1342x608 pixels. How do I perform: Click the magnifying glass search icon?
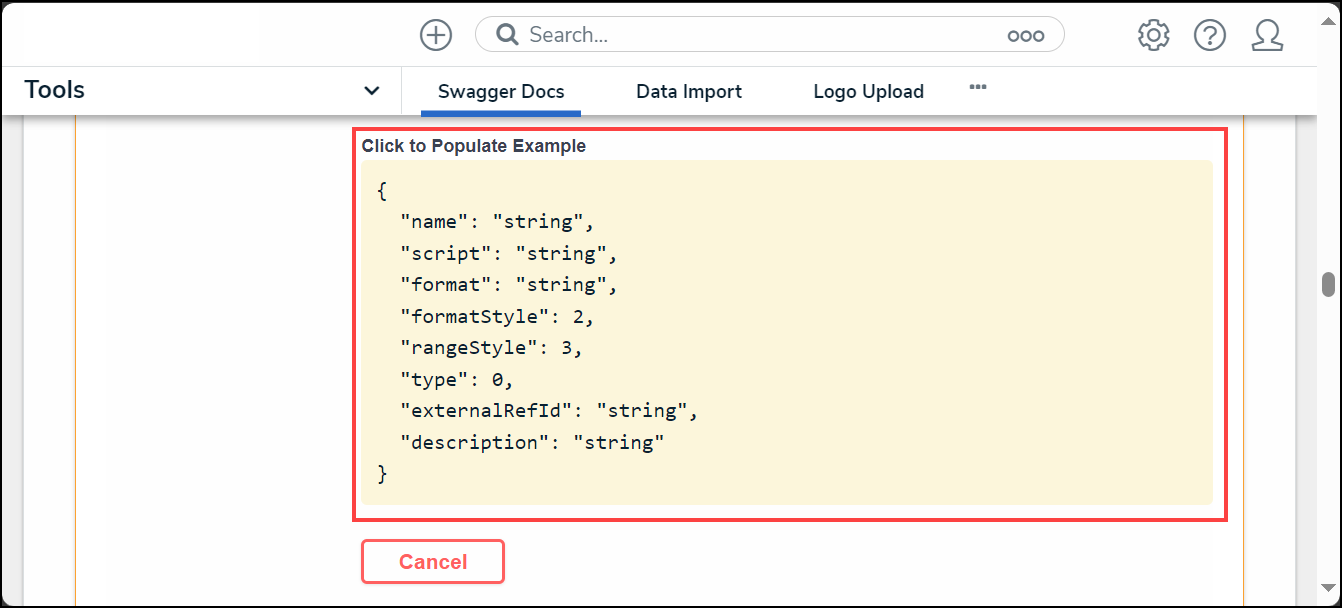click(x=507, y=35)
